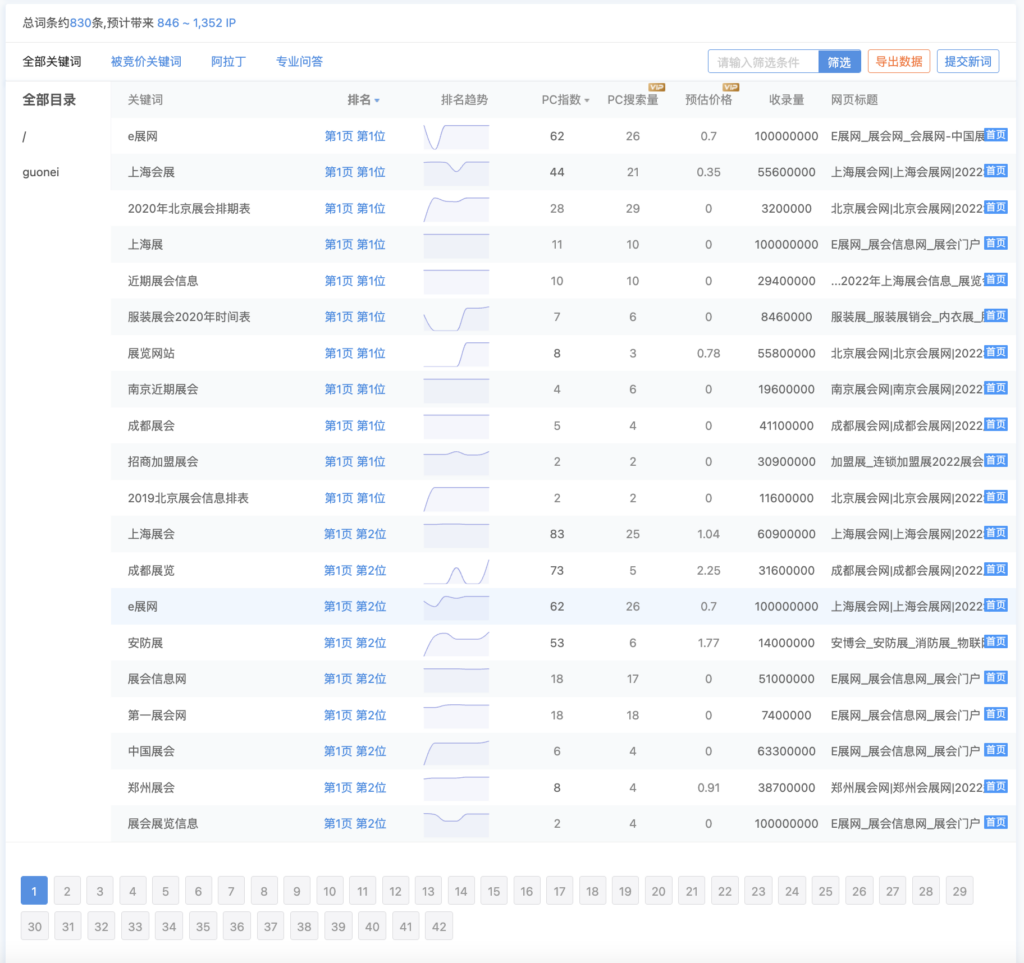Click the 首页 badge in the 安防展 row
The width and height of the screenshot is (1024, 963).
click(995, 642)
